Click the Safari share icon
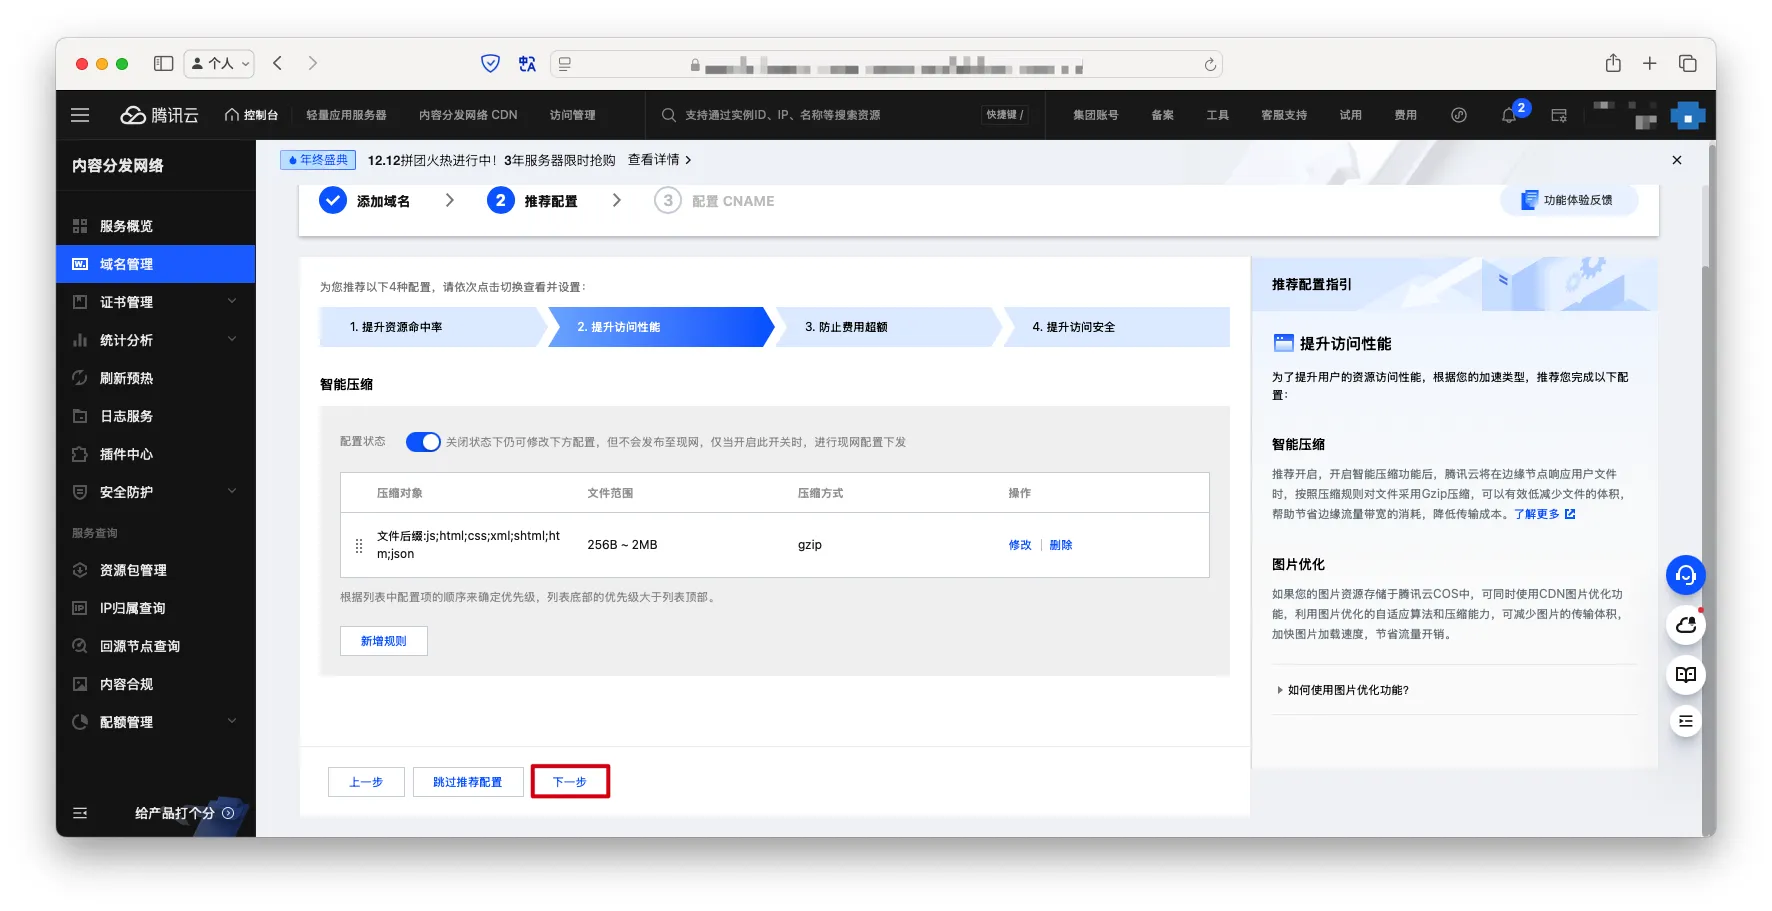This screenshot has width=1772, height=911. click(1613, 64)
